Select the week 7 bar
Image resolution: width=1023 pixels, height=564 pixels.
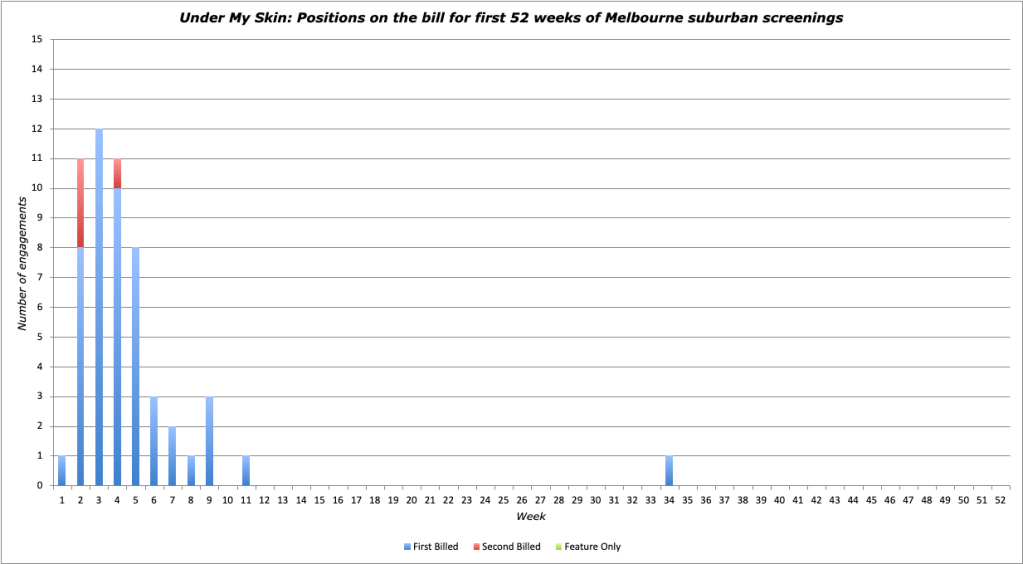172,456
